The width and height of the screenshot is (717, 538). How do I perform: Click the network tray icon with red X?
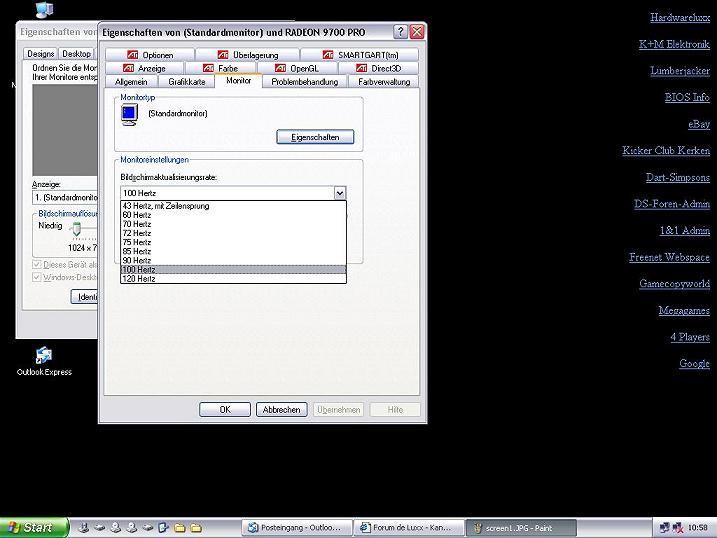click(x=677, y=528)
